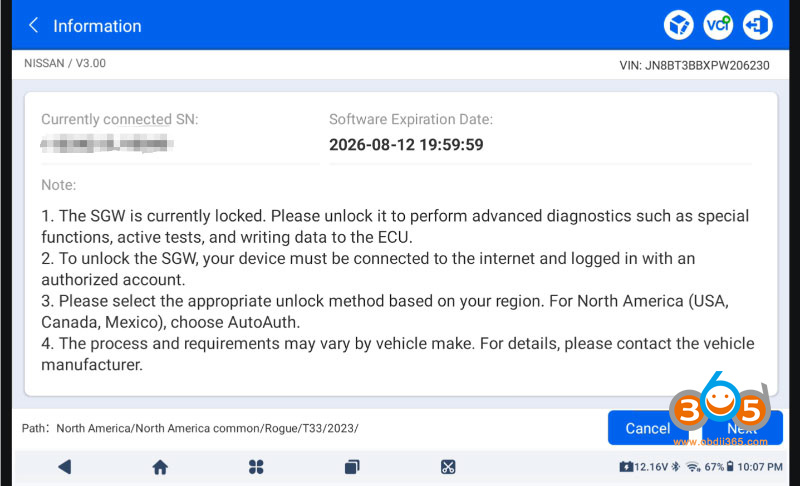Click the VIN number text
This screenshot has height=486, width=800.
coord(694,65)
